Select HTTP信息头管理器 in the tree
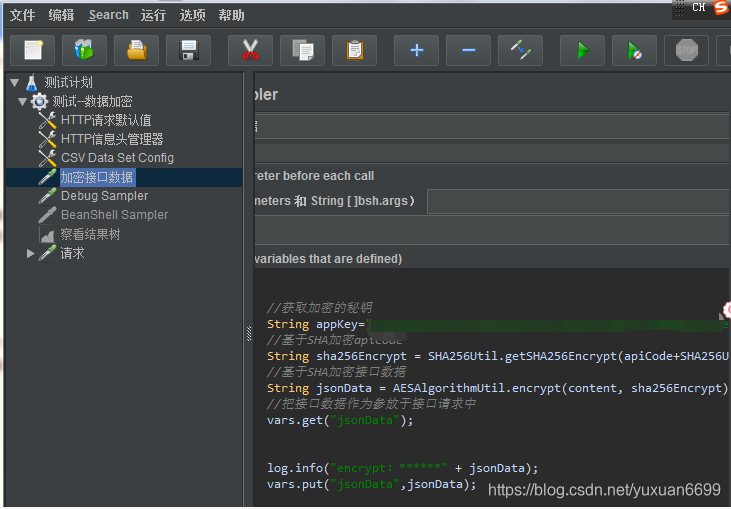This screenshot has width=731, height=509. pyautogui.click(x=112, y=139)
